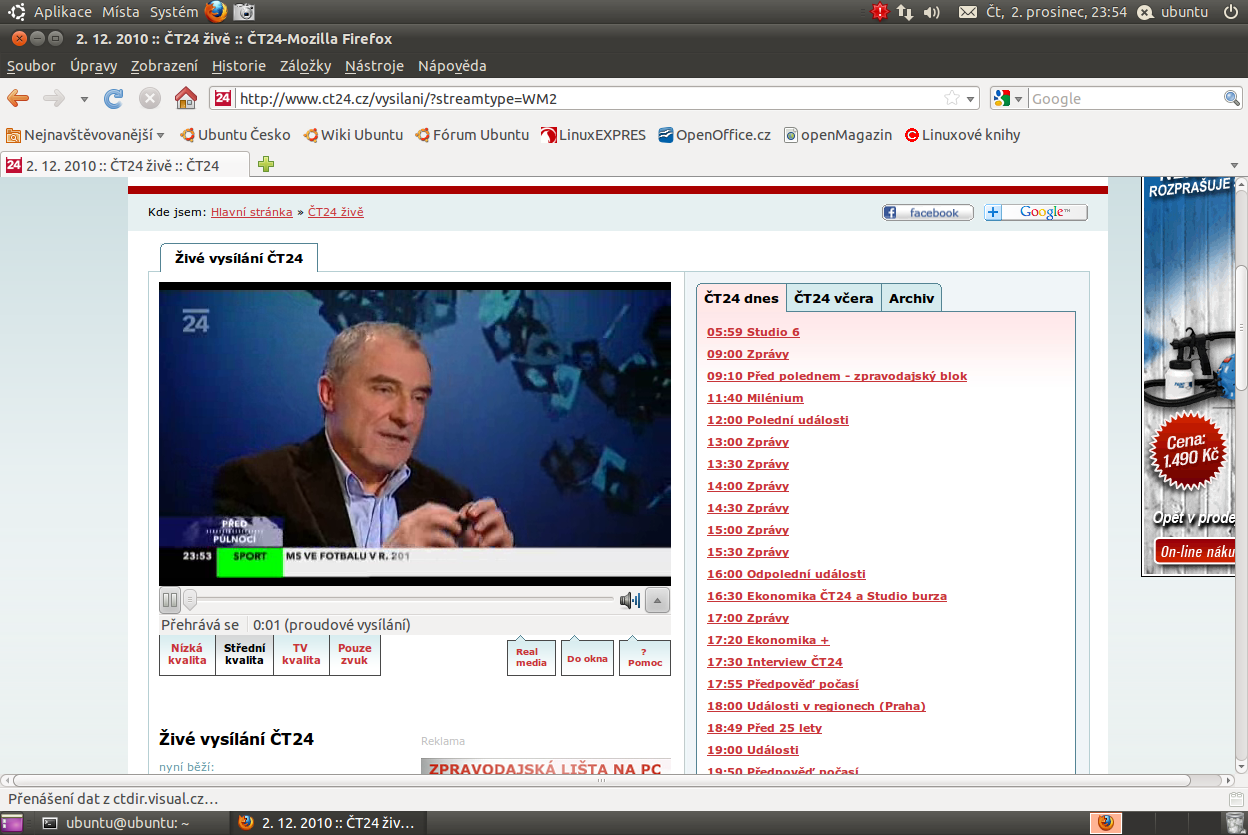Click the Firefox icon in bottom-right panel
The height and width of the screenshot is (835, 1248).
tap(1105, 823)
